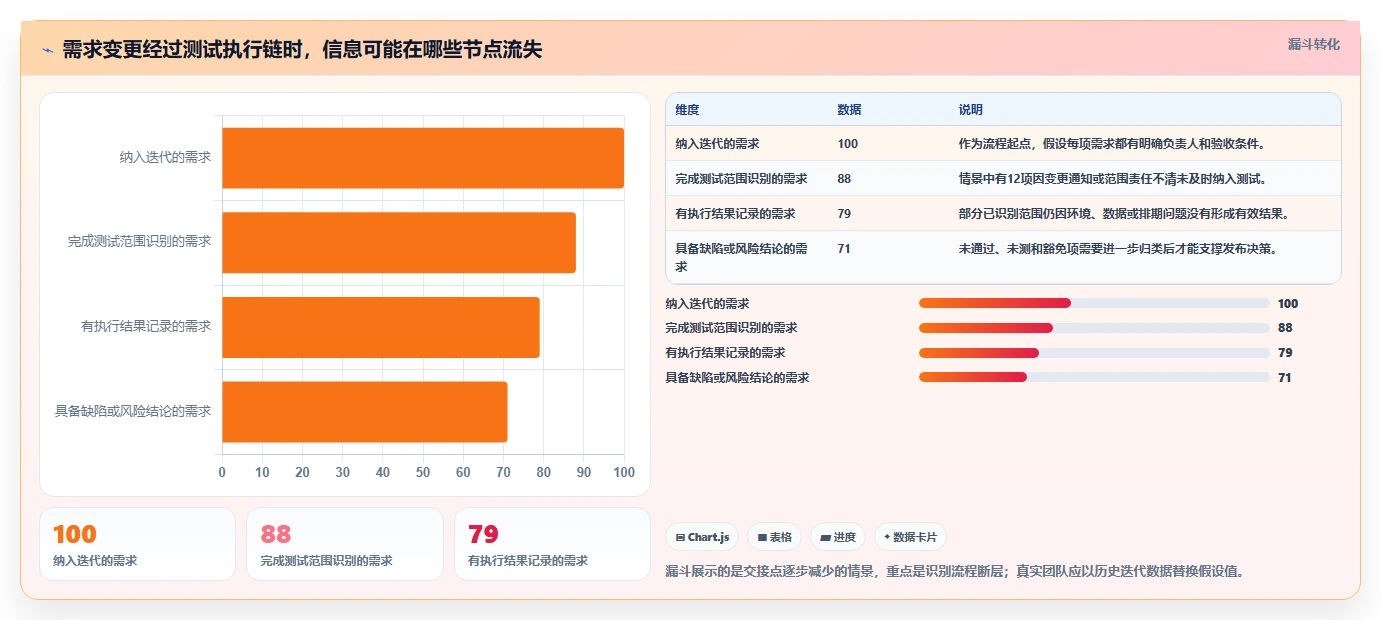Viewport: 1381px width, 620px height.
Task: Click the 说明 table column header
Action: coord(970,109)
